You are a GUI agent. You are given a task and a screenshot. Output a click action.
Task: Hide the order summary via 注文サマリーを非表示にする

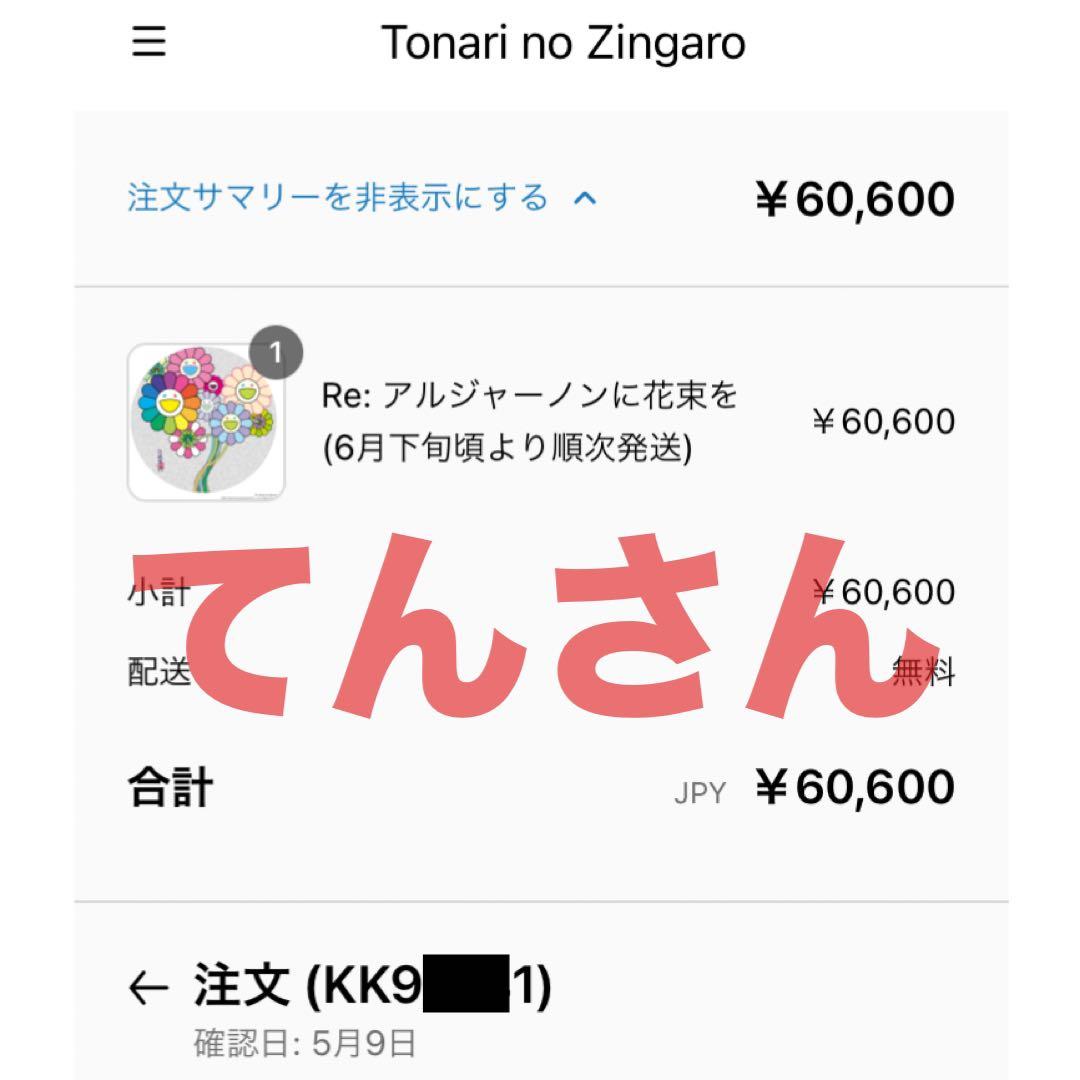(x=338, y=197)
